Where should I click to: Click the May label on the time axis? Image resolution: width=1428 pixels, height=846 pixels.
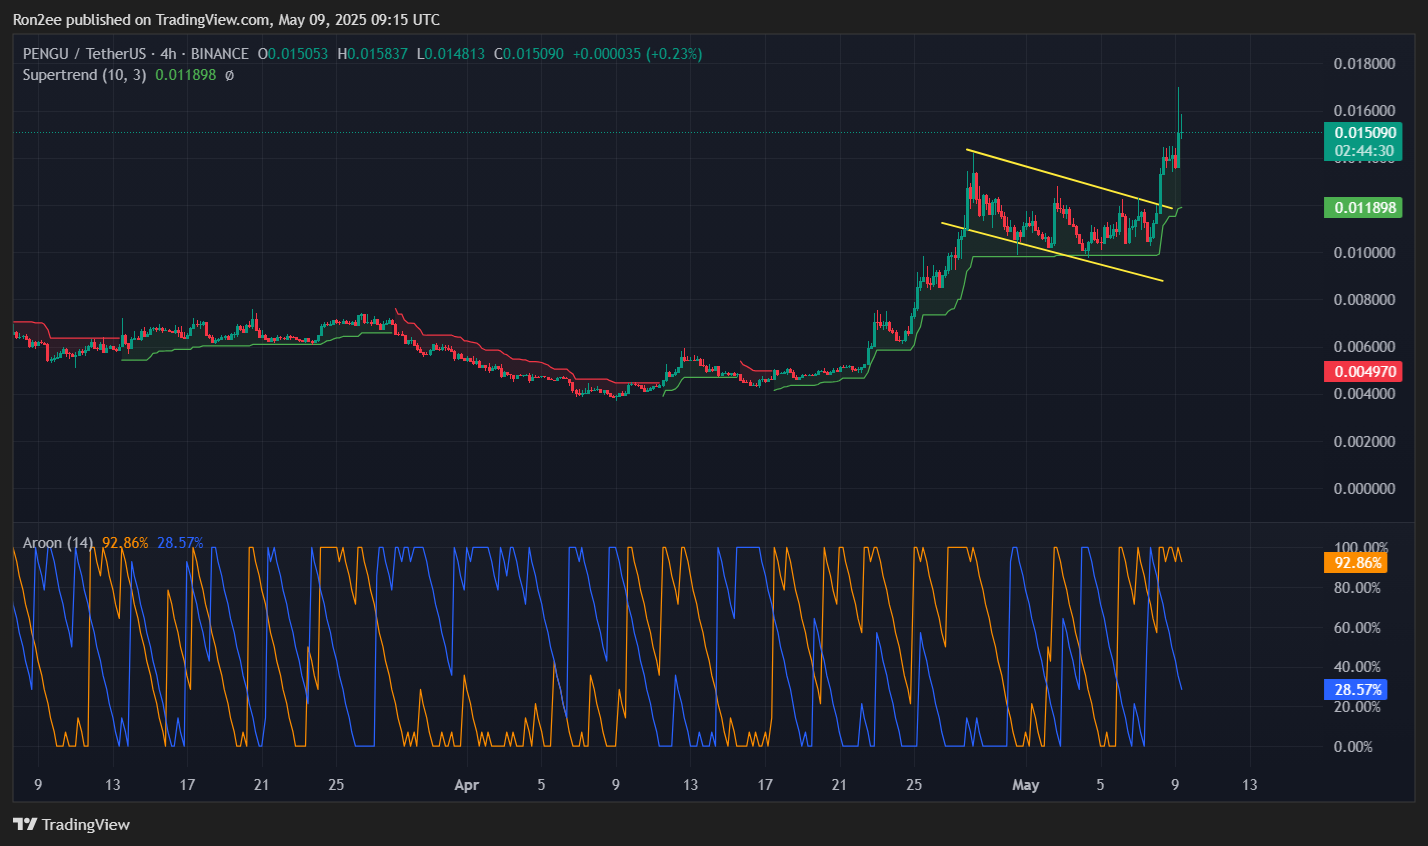1026,785
